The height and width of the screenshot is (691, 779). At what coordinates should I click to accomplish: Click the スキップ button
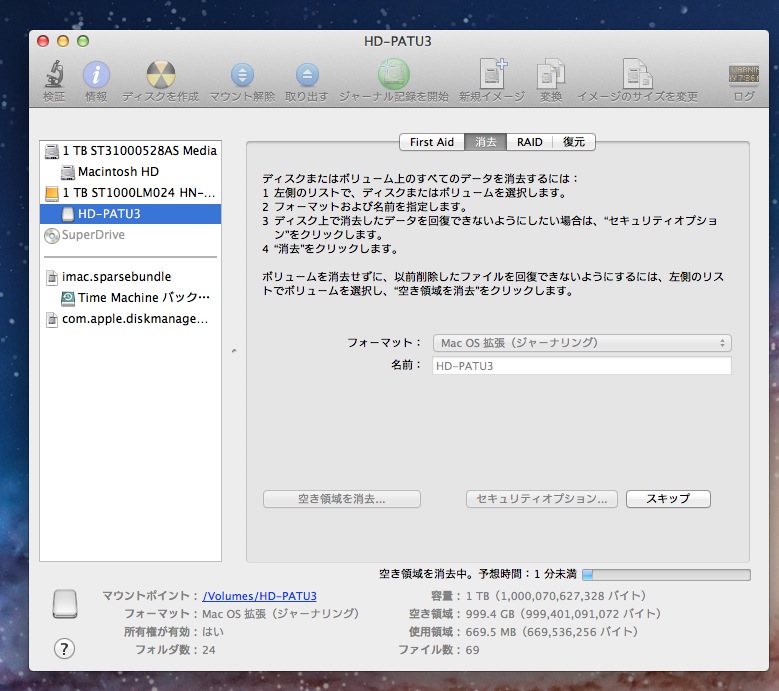(x=668, y=499)
